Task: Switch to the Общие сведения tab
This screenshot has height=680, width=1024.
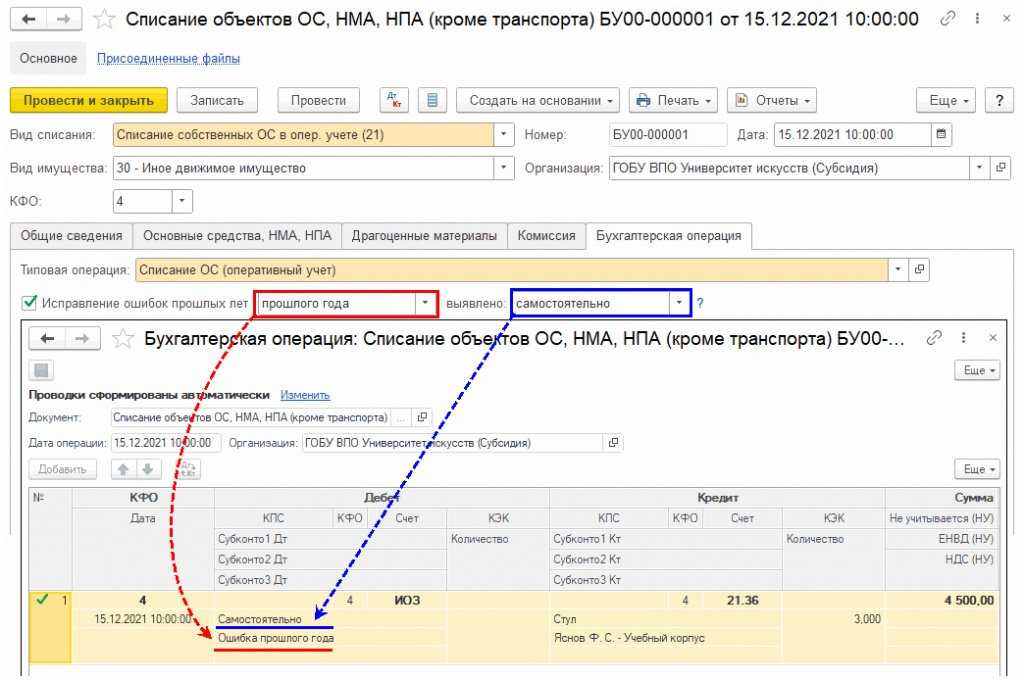Action: point(71,236)
